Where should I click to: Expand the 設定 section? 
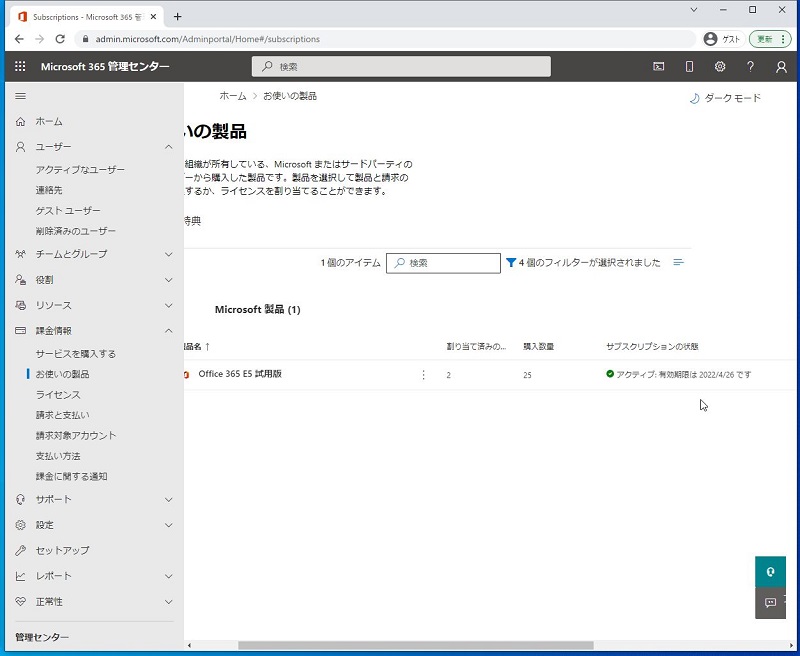click(x=169, y=525)
